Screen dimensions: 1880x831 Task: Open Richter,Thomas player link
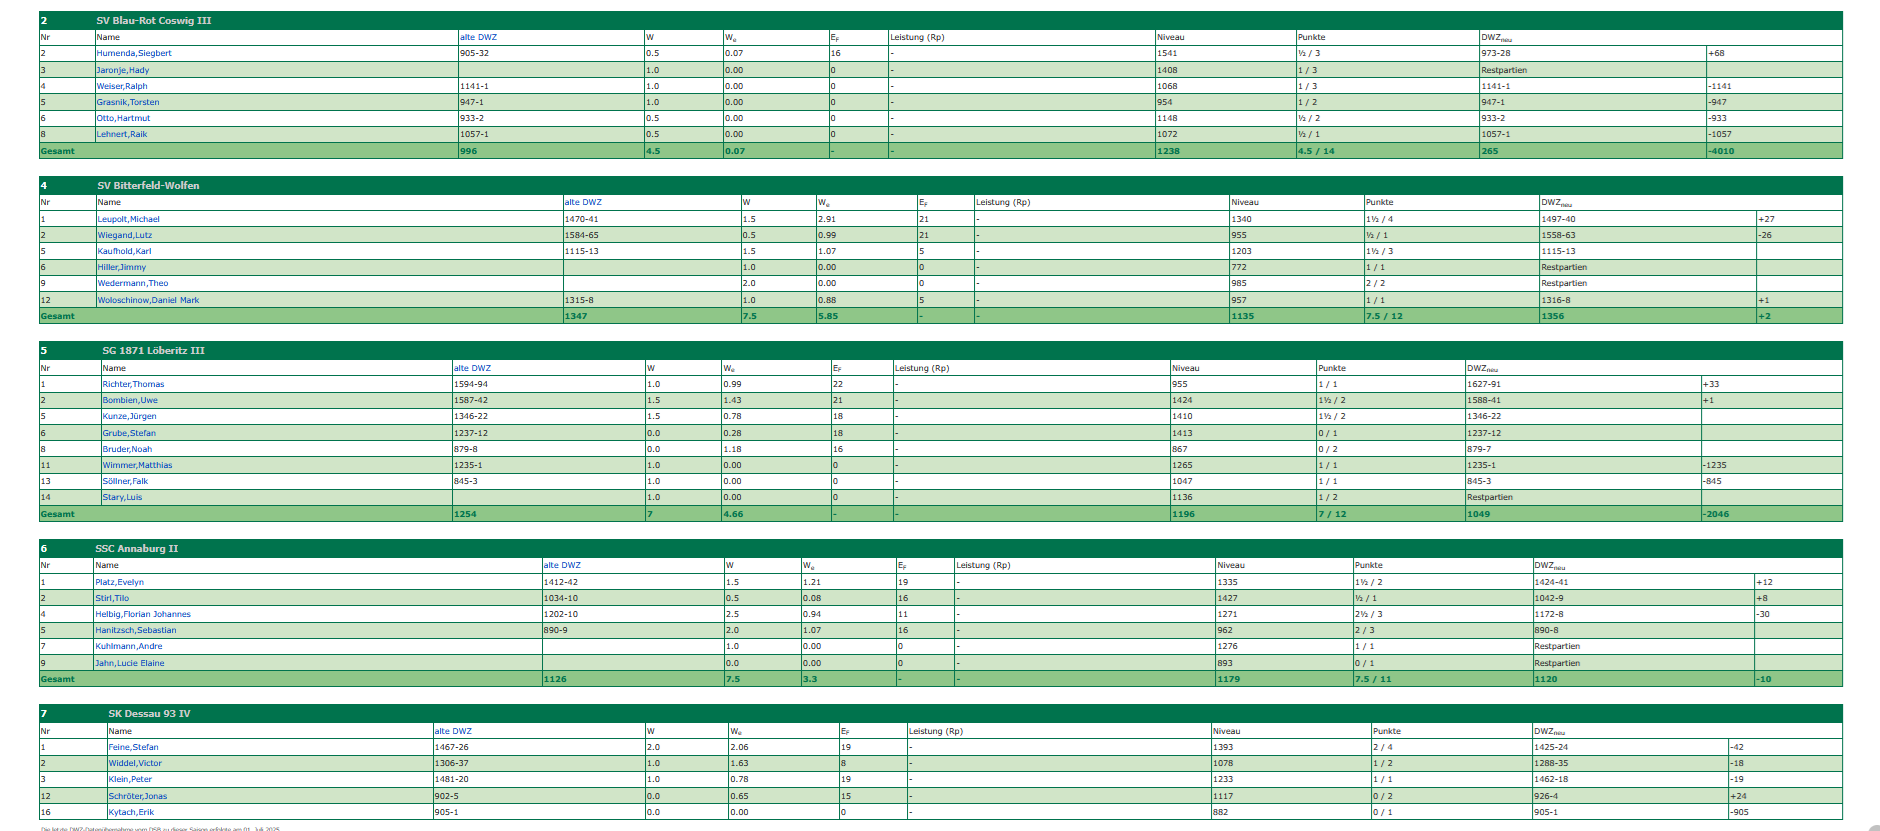click(133, 384)
